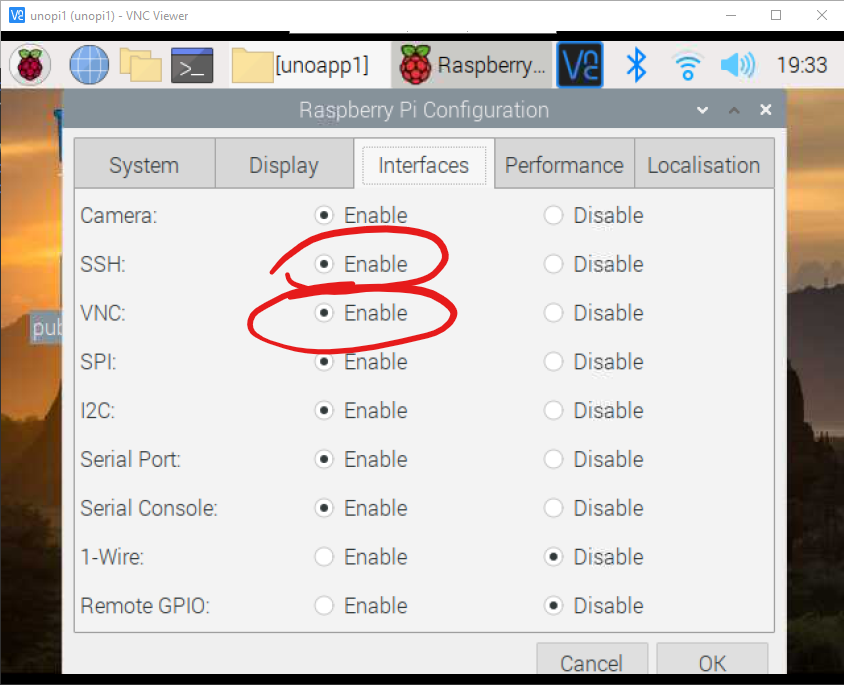Open the Bluetooth menu
Screen dimensions: 844x685
(636, 64)
